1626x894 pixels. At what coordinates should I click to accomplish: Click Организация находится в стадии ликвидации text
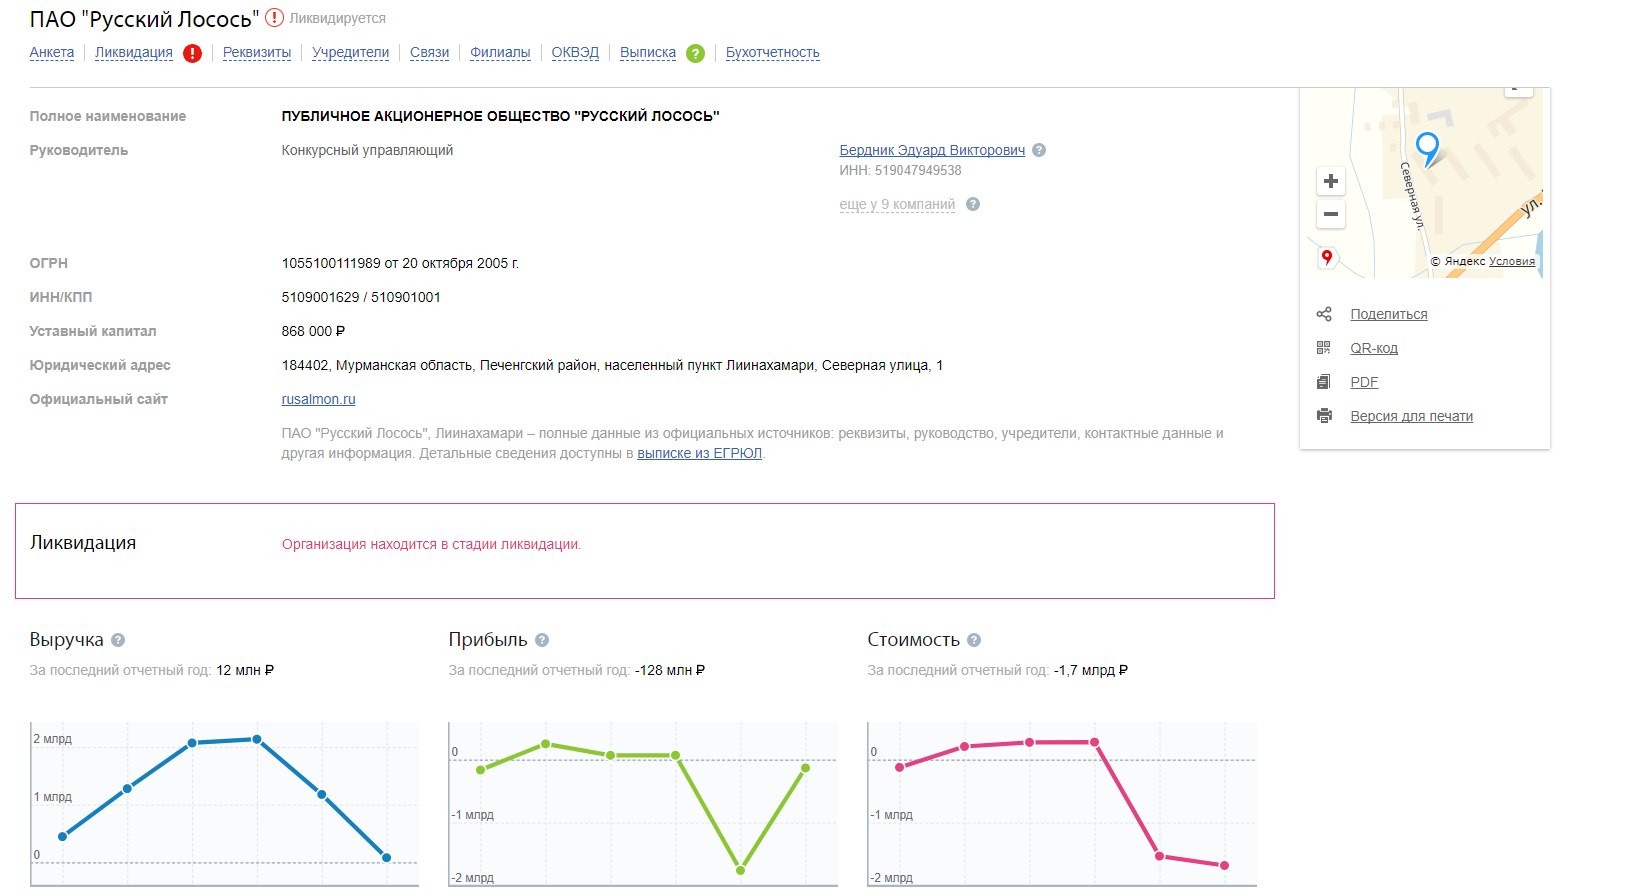(431, 545)
